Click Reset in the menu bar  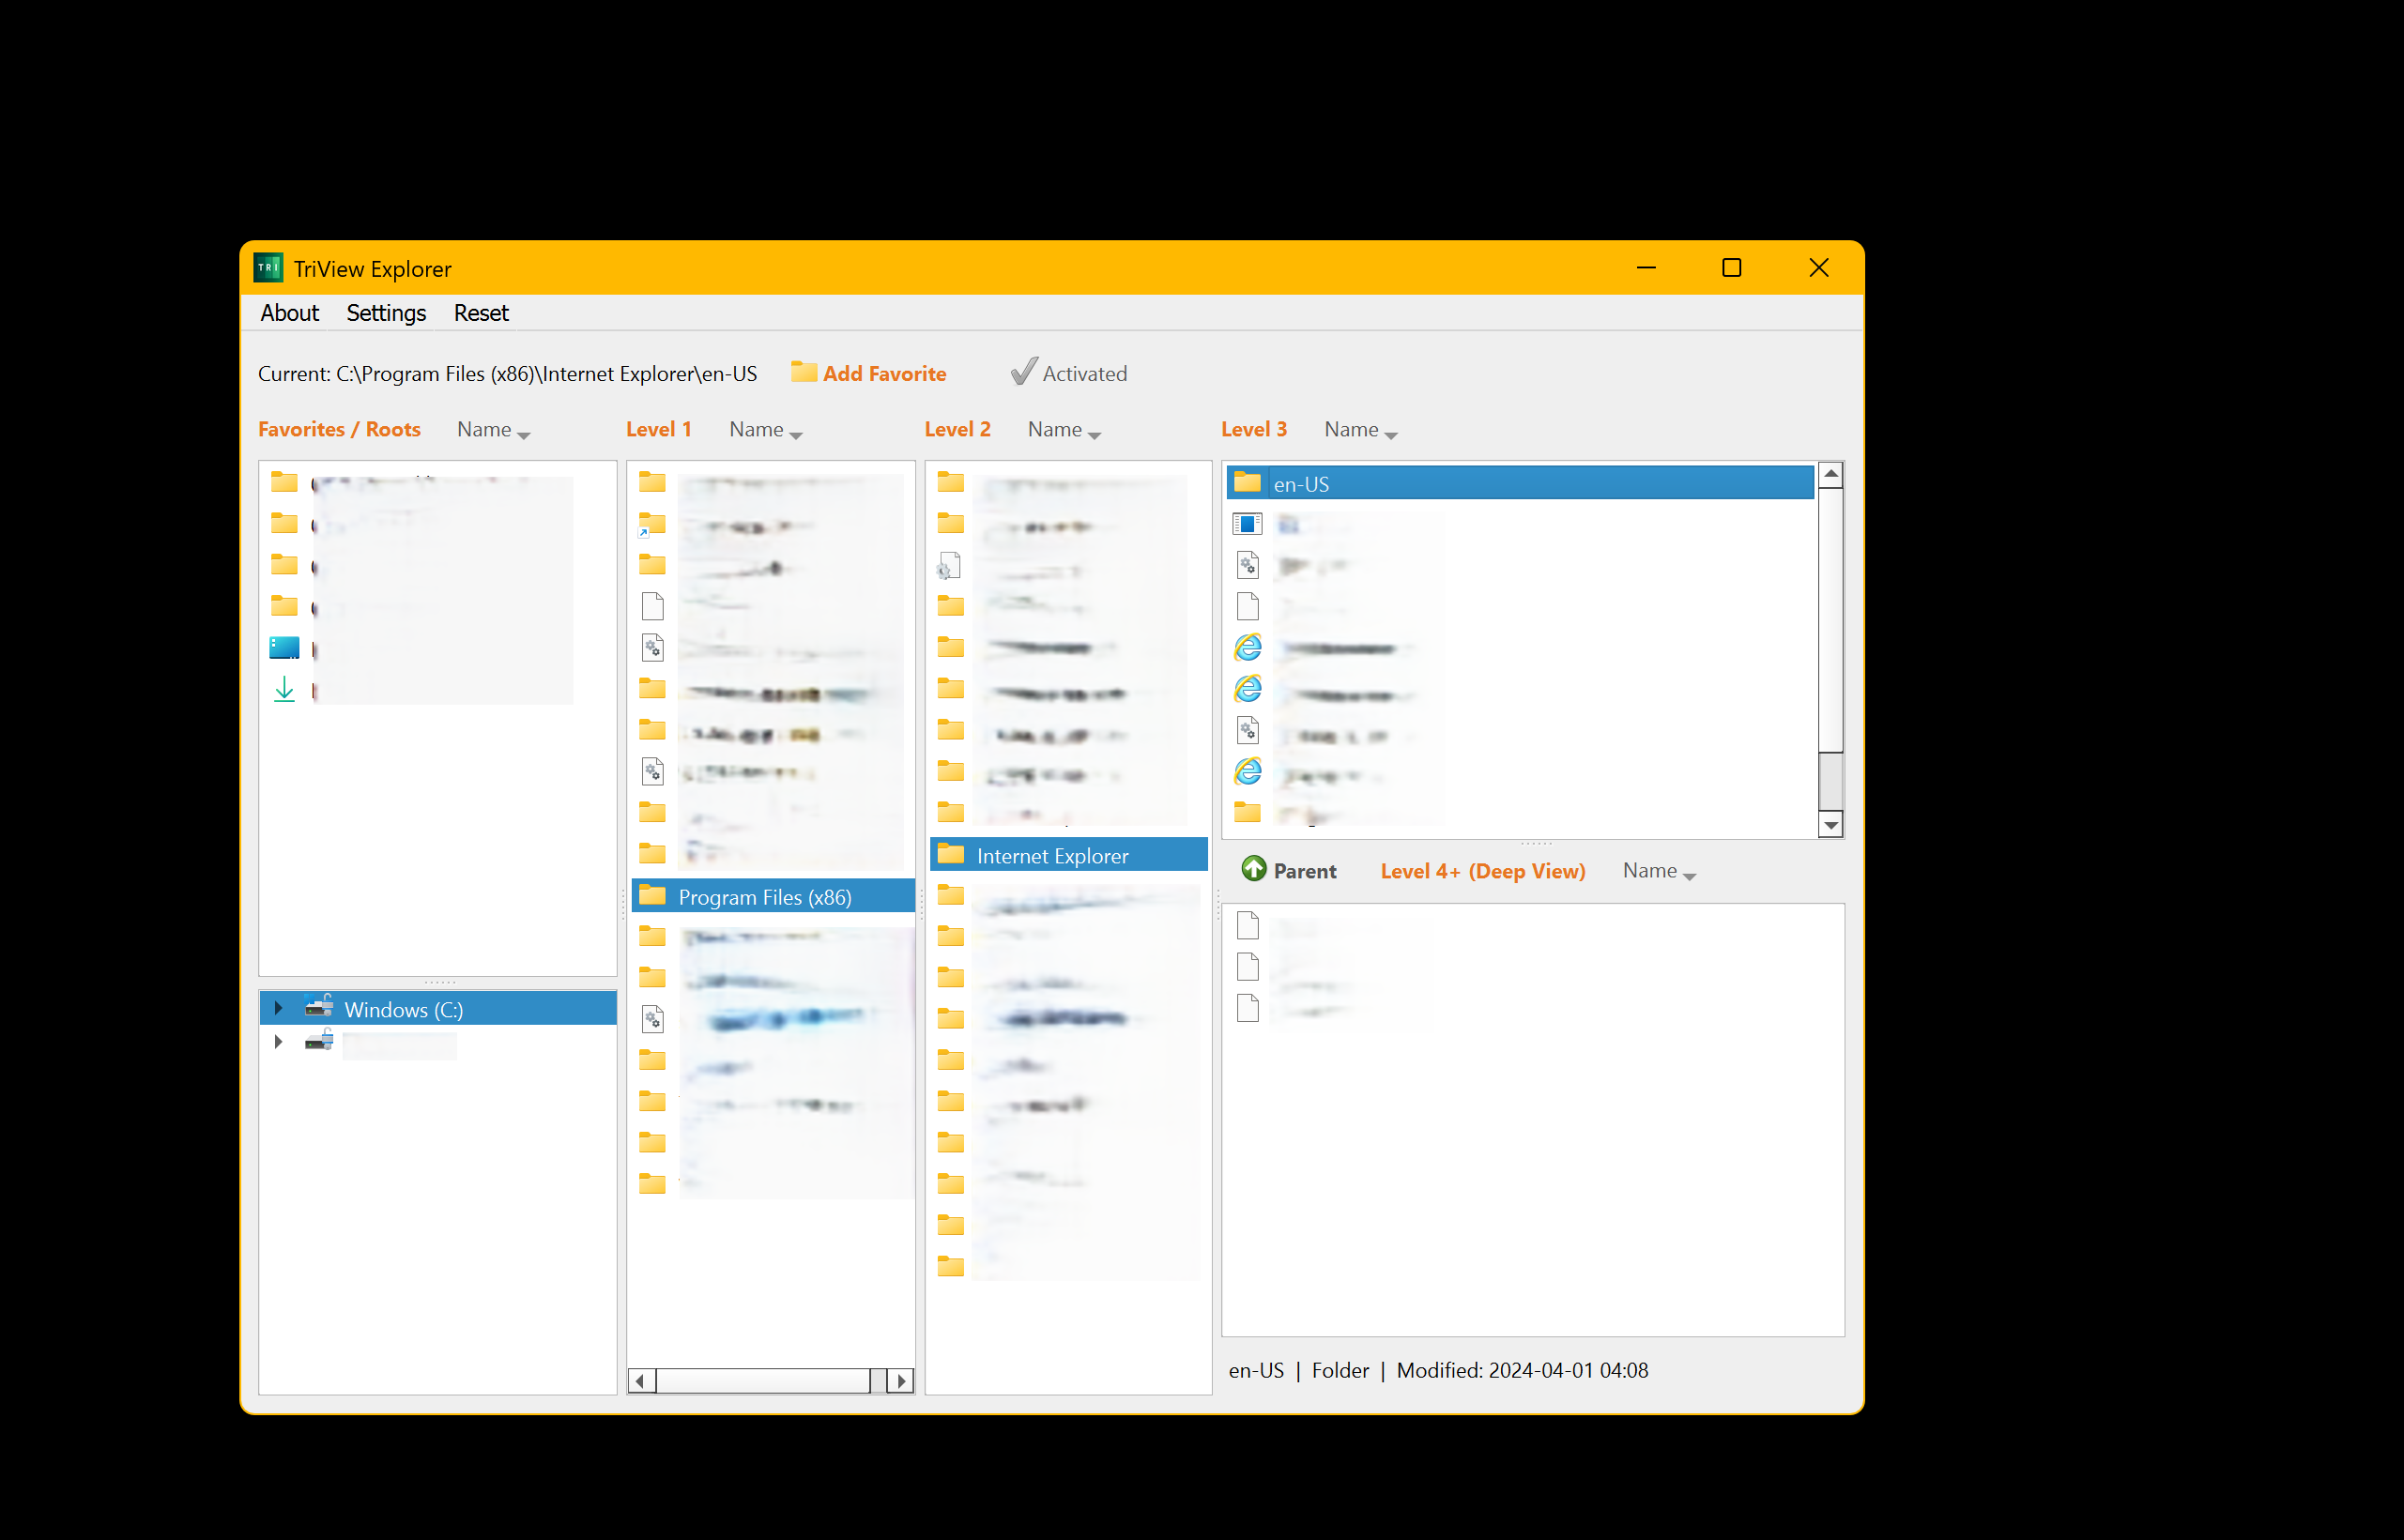point(481,313)
